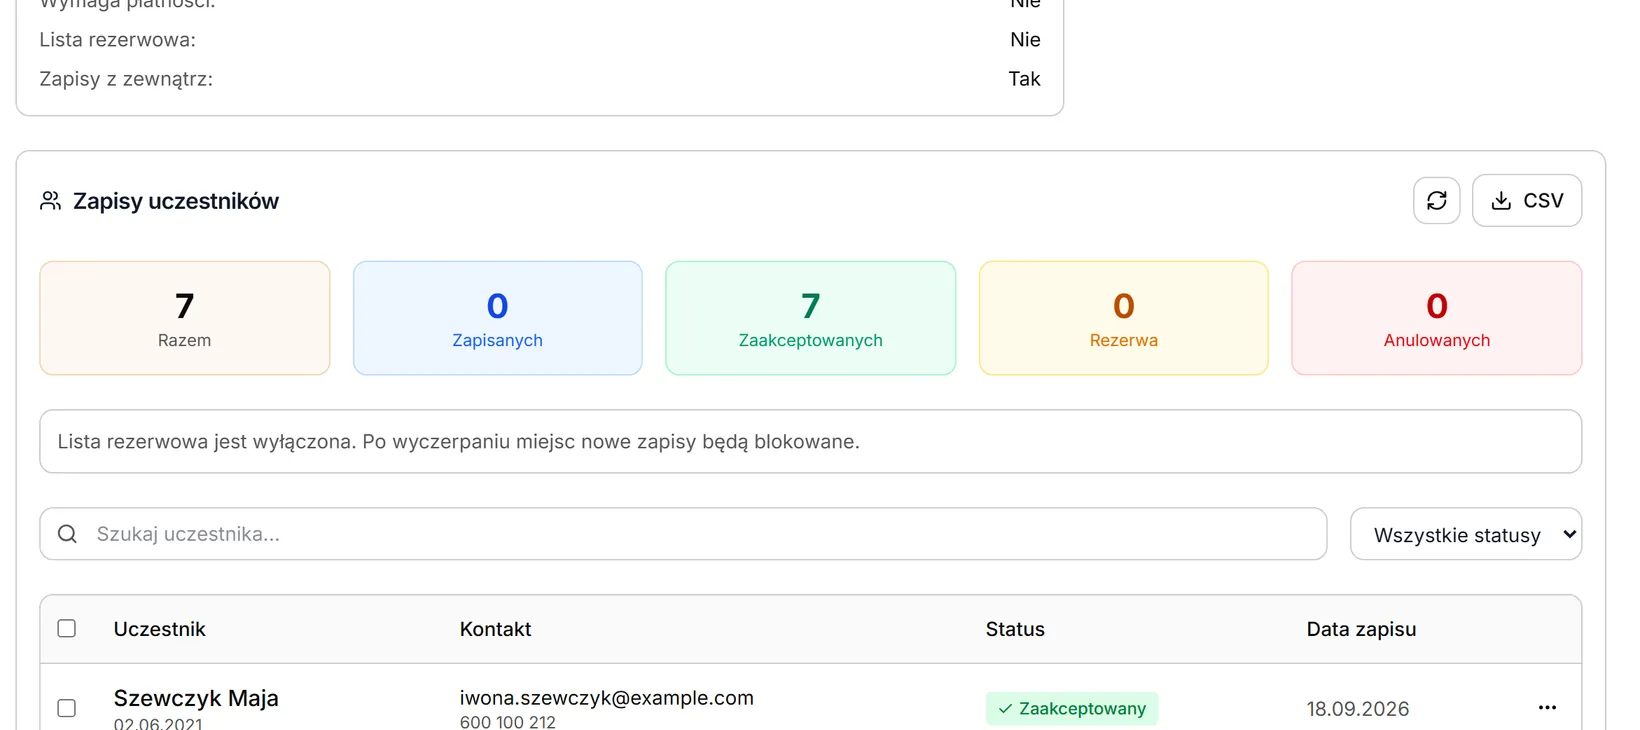Viewport: 1640px width, 730px height.
Task: Check the box for Szewczyk Maja
Action: tap(67, 708)
